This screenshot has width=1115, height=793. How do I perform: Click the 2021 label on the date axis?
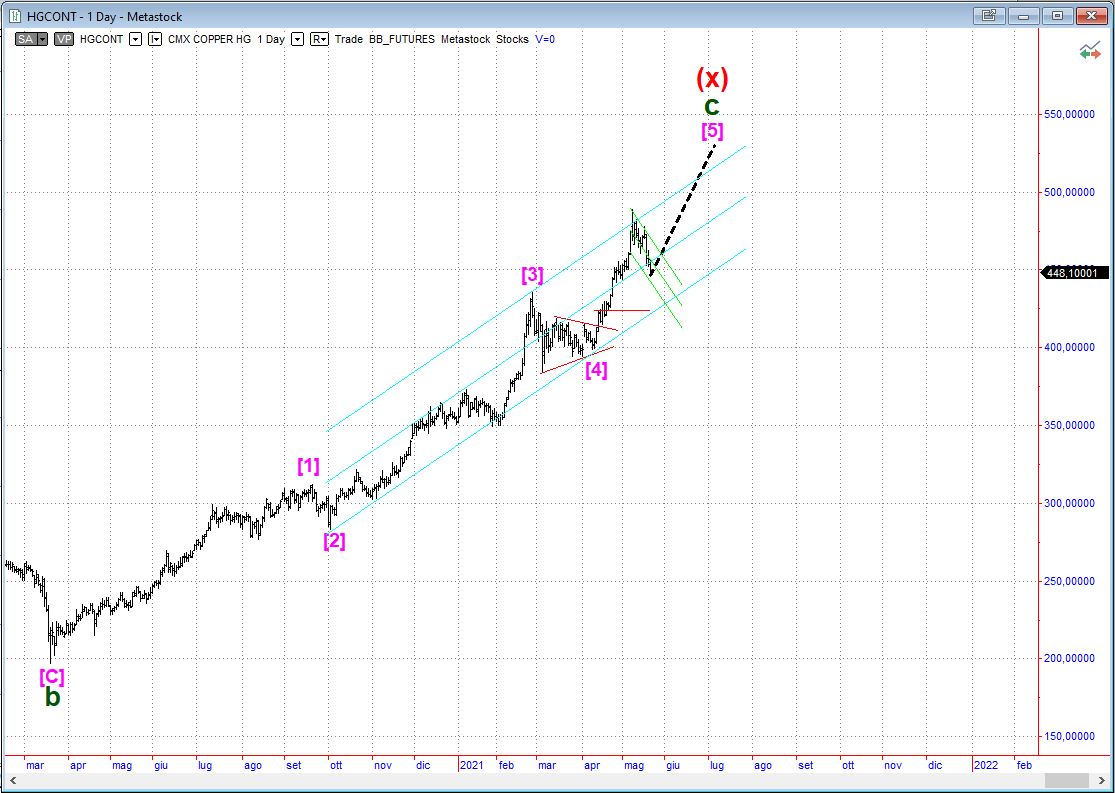coord(472,765)
